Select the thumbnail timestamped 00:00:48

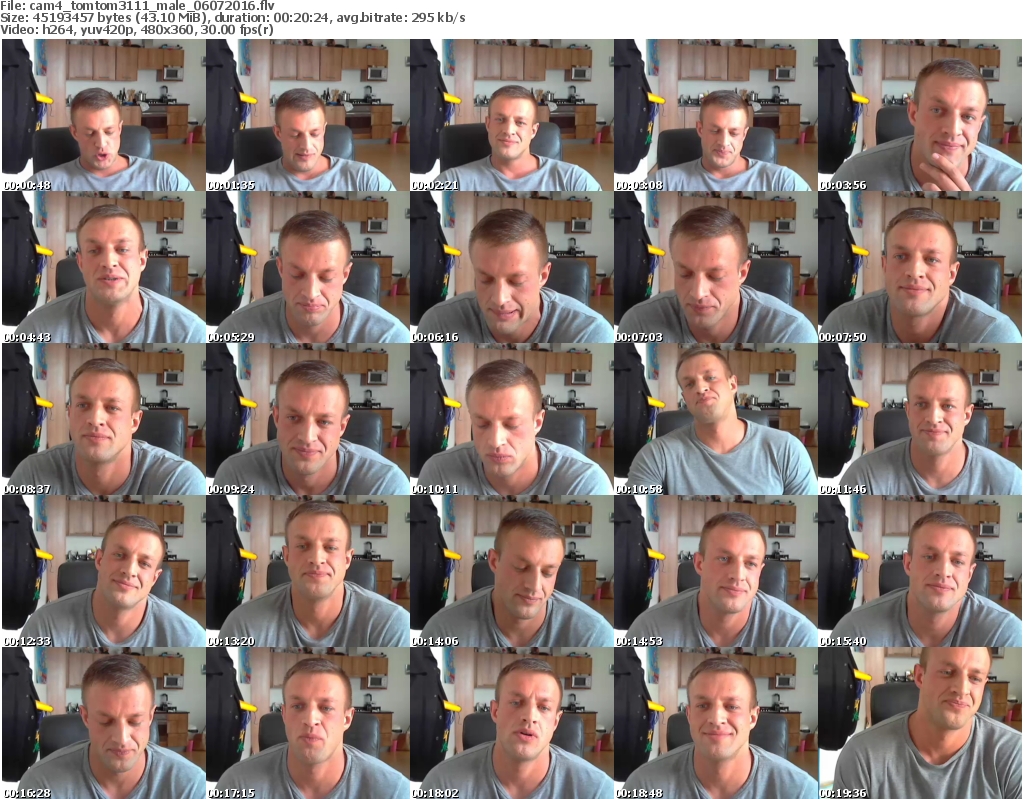tap(103, 115)
